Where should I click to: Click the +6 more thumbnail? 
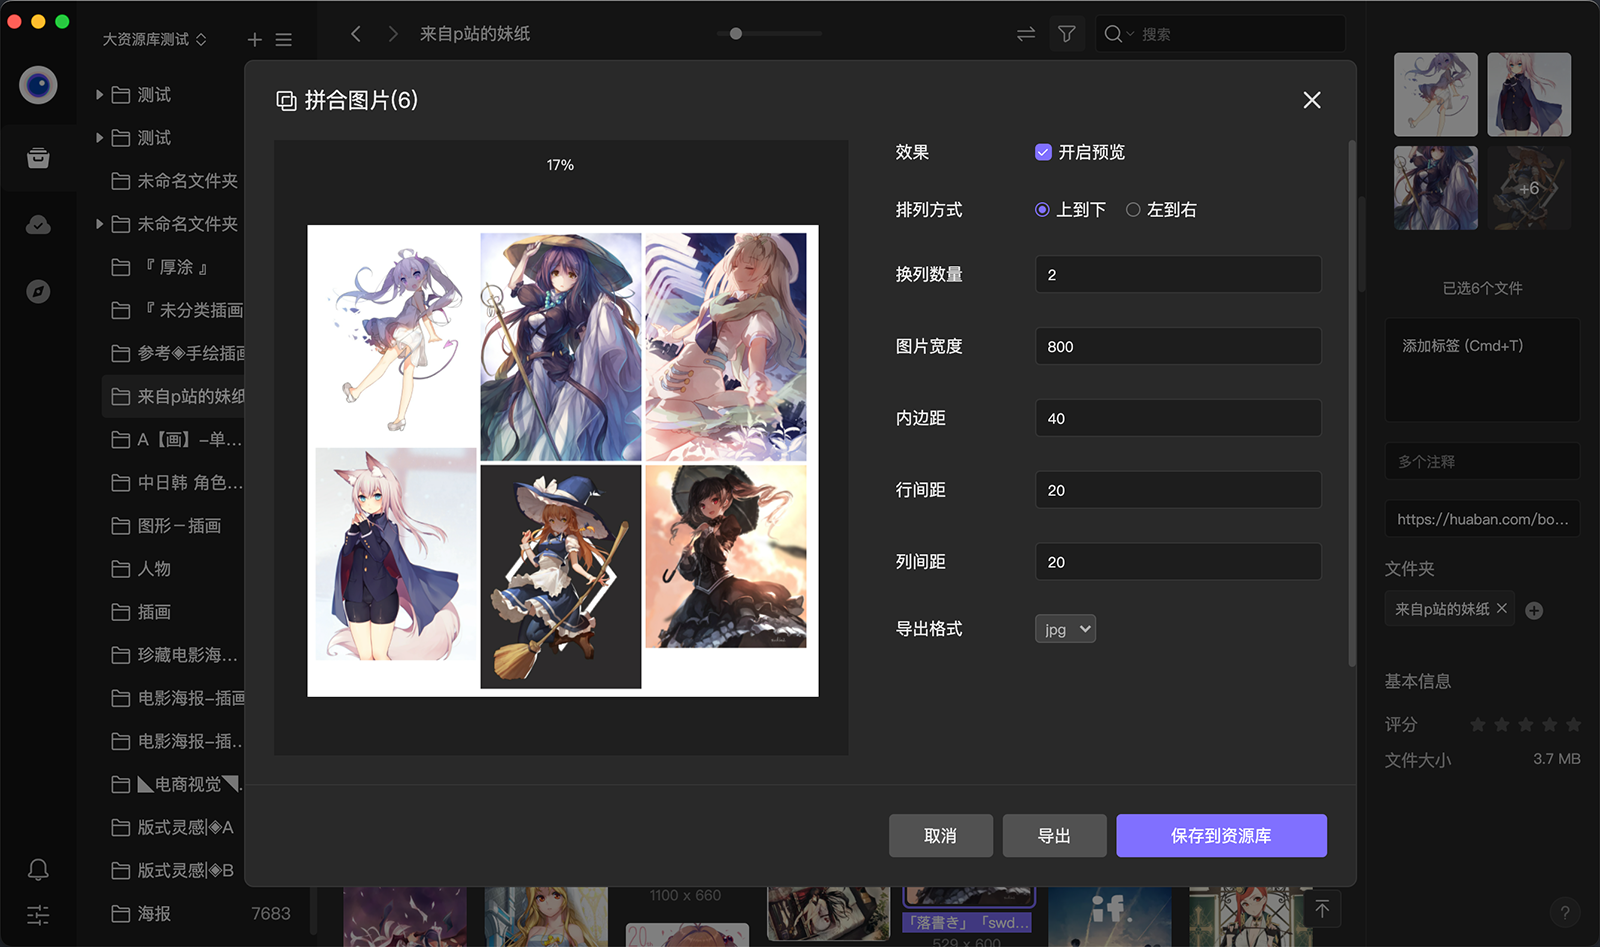click(x=1529, y=188)
